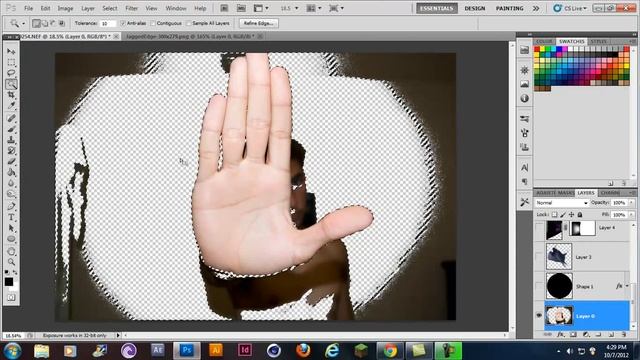The height and width of the screenshot is (360, 640).
Task: Switch to the Design workspace
Action: tap(475, 8)
